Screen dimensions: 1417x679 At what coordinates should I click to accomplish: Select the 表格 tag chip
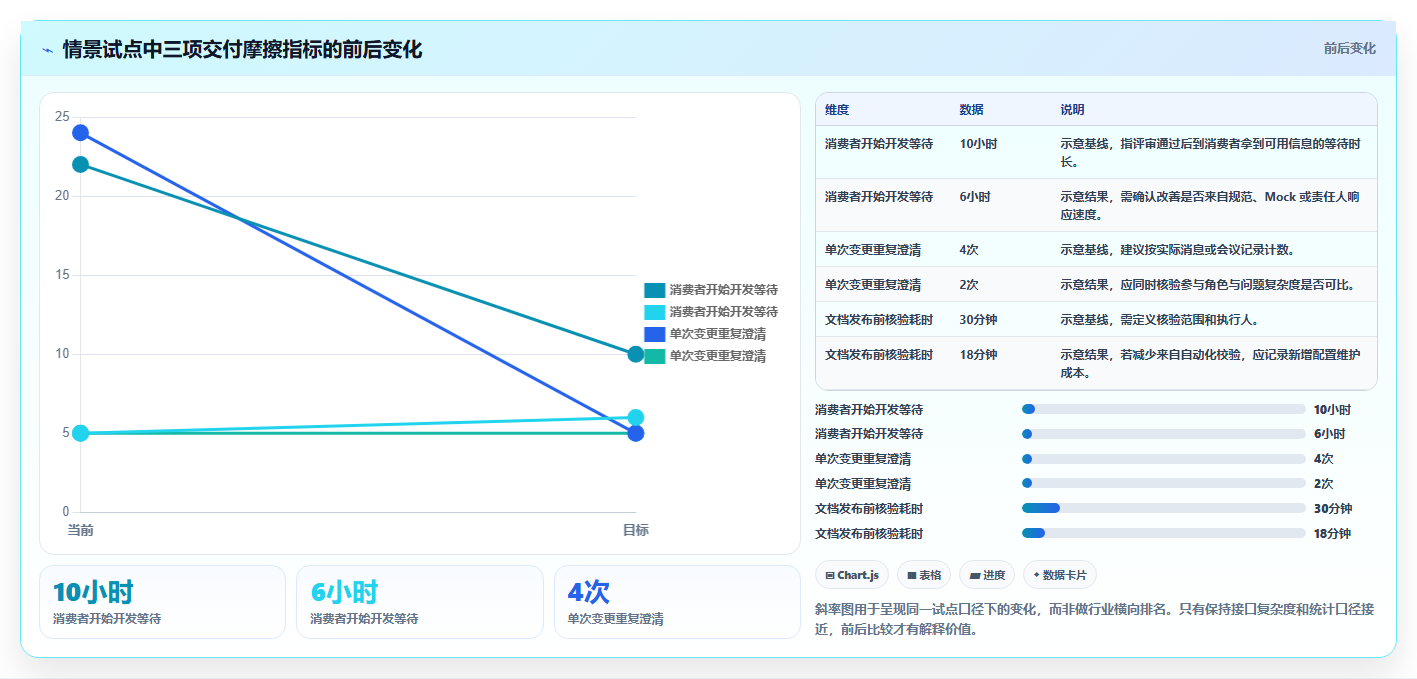(x=924, y=575)
